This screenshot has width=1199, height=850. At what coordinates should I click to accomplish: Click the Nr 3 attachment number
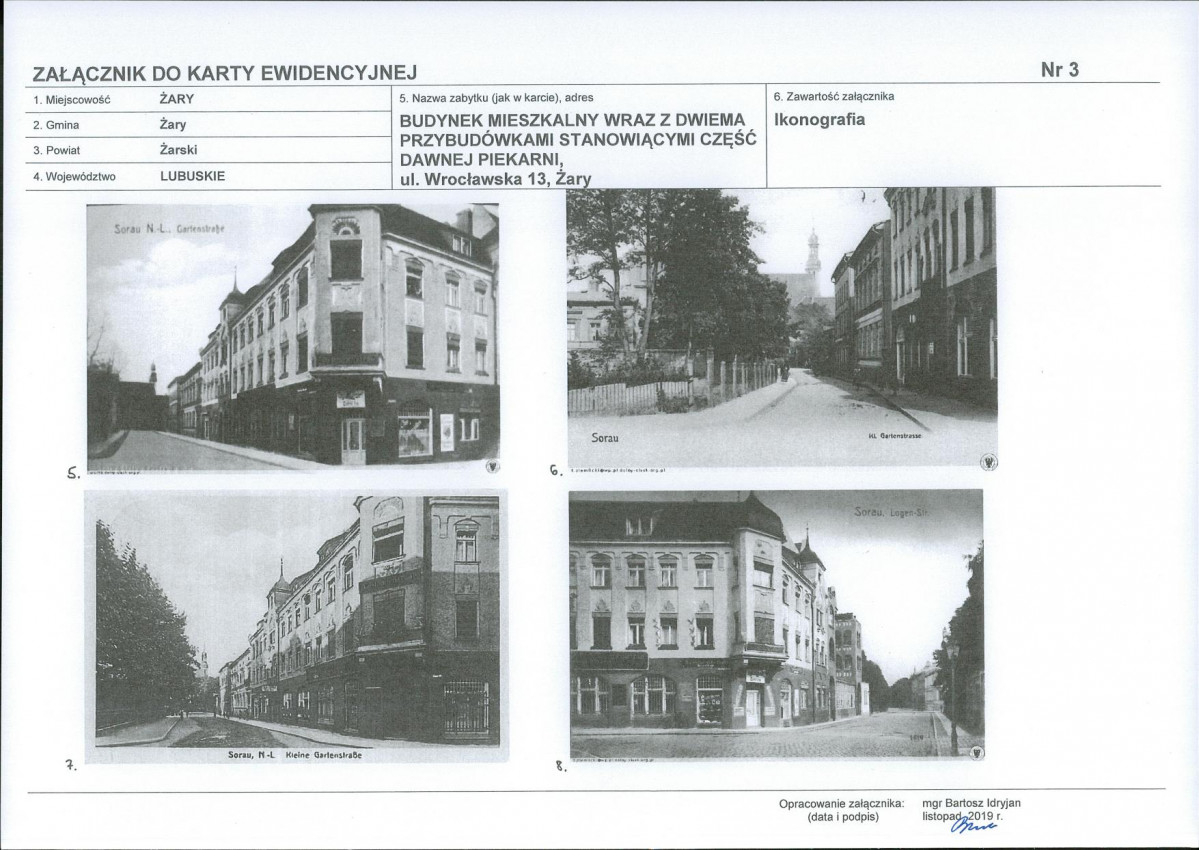coord(1060,70)
